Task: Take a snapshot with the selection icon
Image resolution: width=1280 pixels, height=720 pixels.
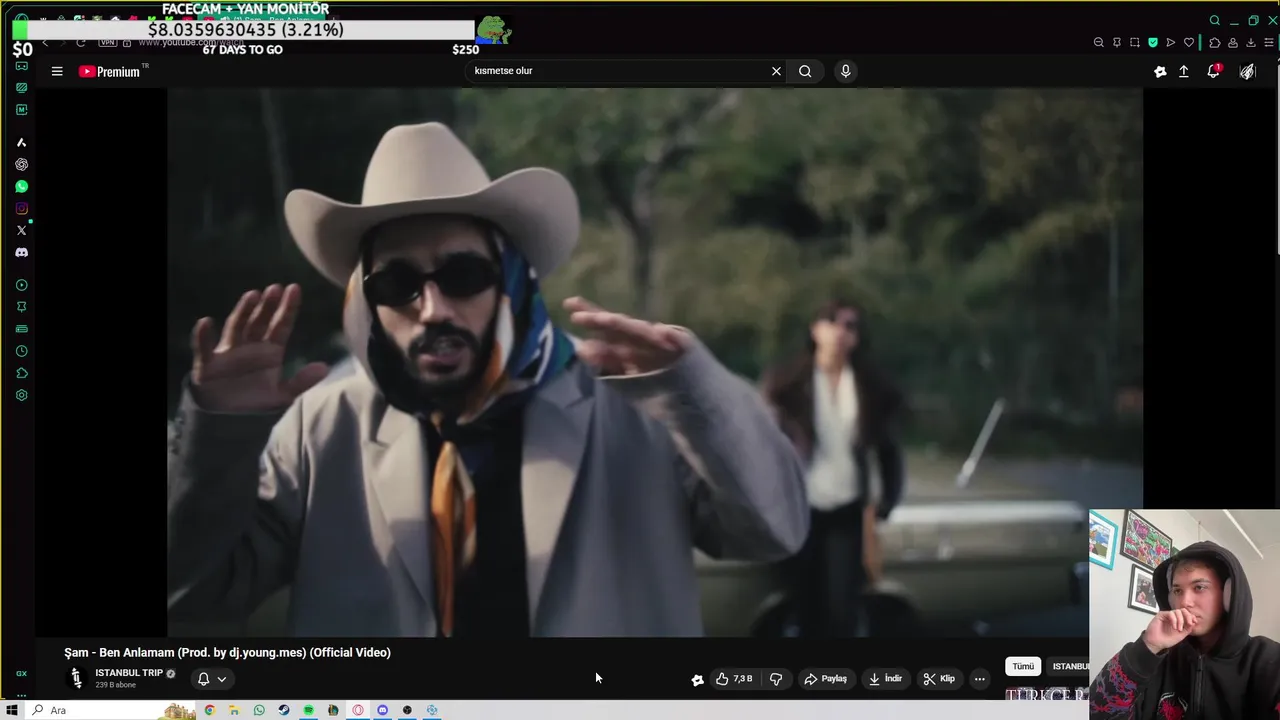Action: (1135, 42)
